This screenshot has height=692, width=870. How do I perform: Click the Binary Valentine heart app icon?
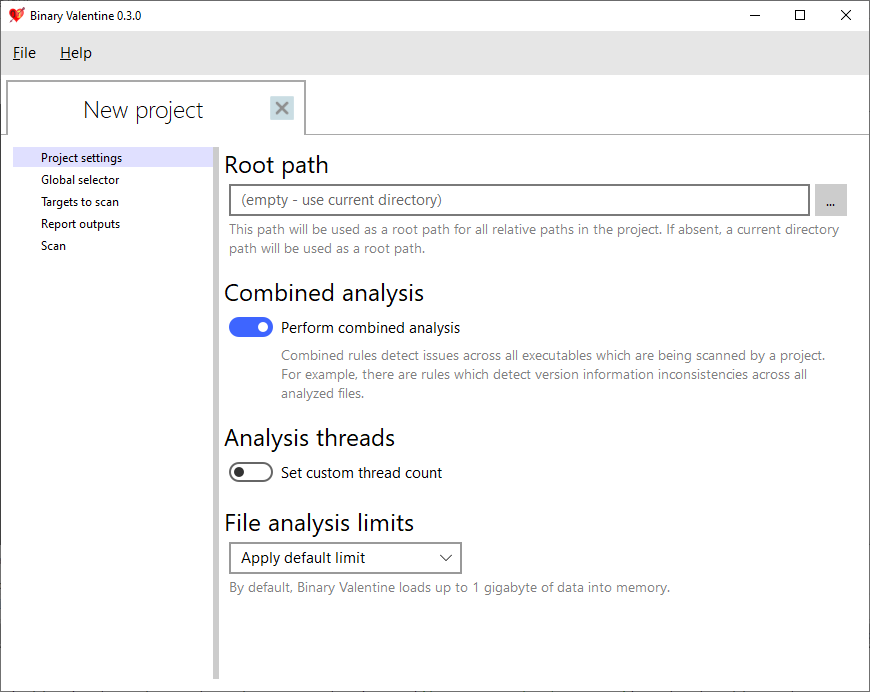pyautogui.click(x=17, y=15)
